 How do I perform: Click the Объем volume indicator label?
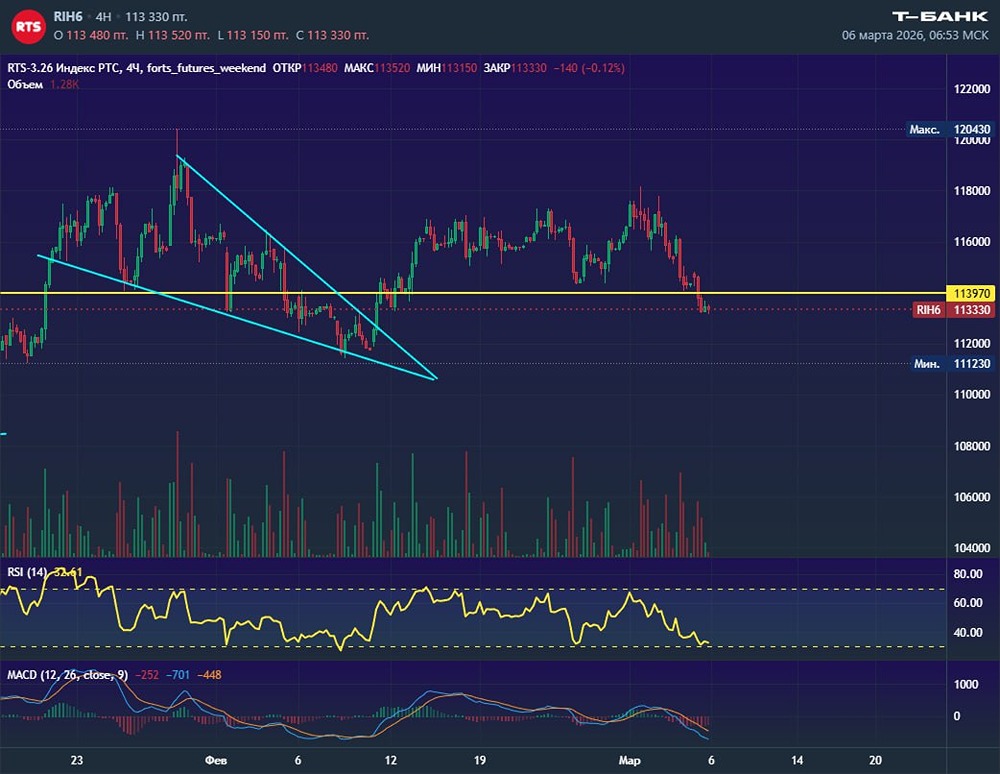point(25,84)
